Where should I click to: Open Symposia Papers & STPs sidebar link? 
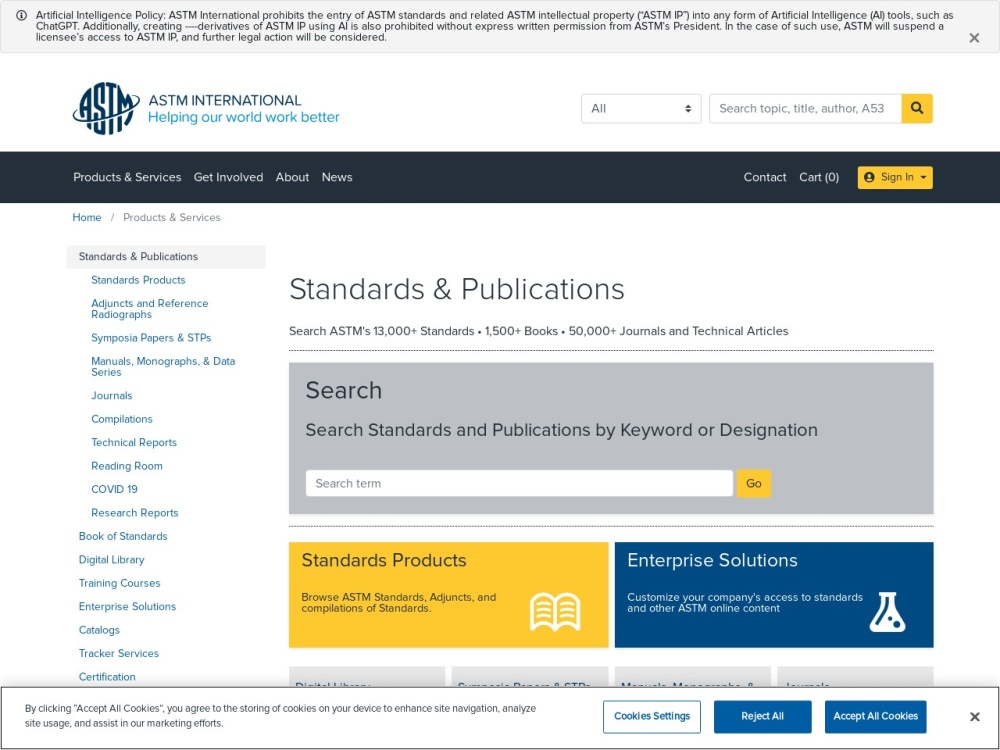[151, 338]
